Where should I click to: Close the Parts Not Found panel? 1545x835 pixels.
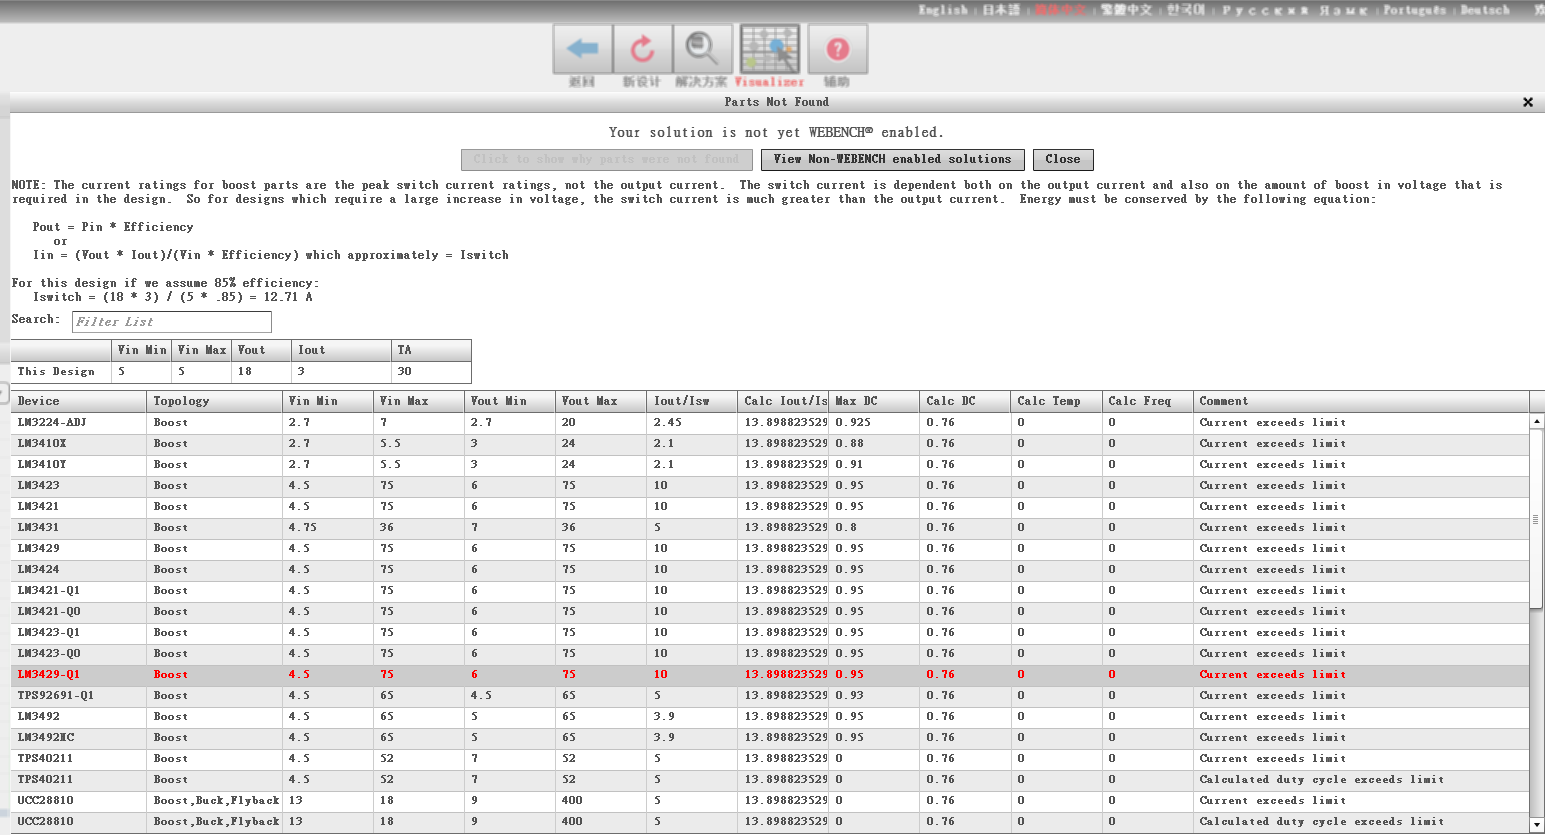pyautogui.click(x=1528, y=102)
